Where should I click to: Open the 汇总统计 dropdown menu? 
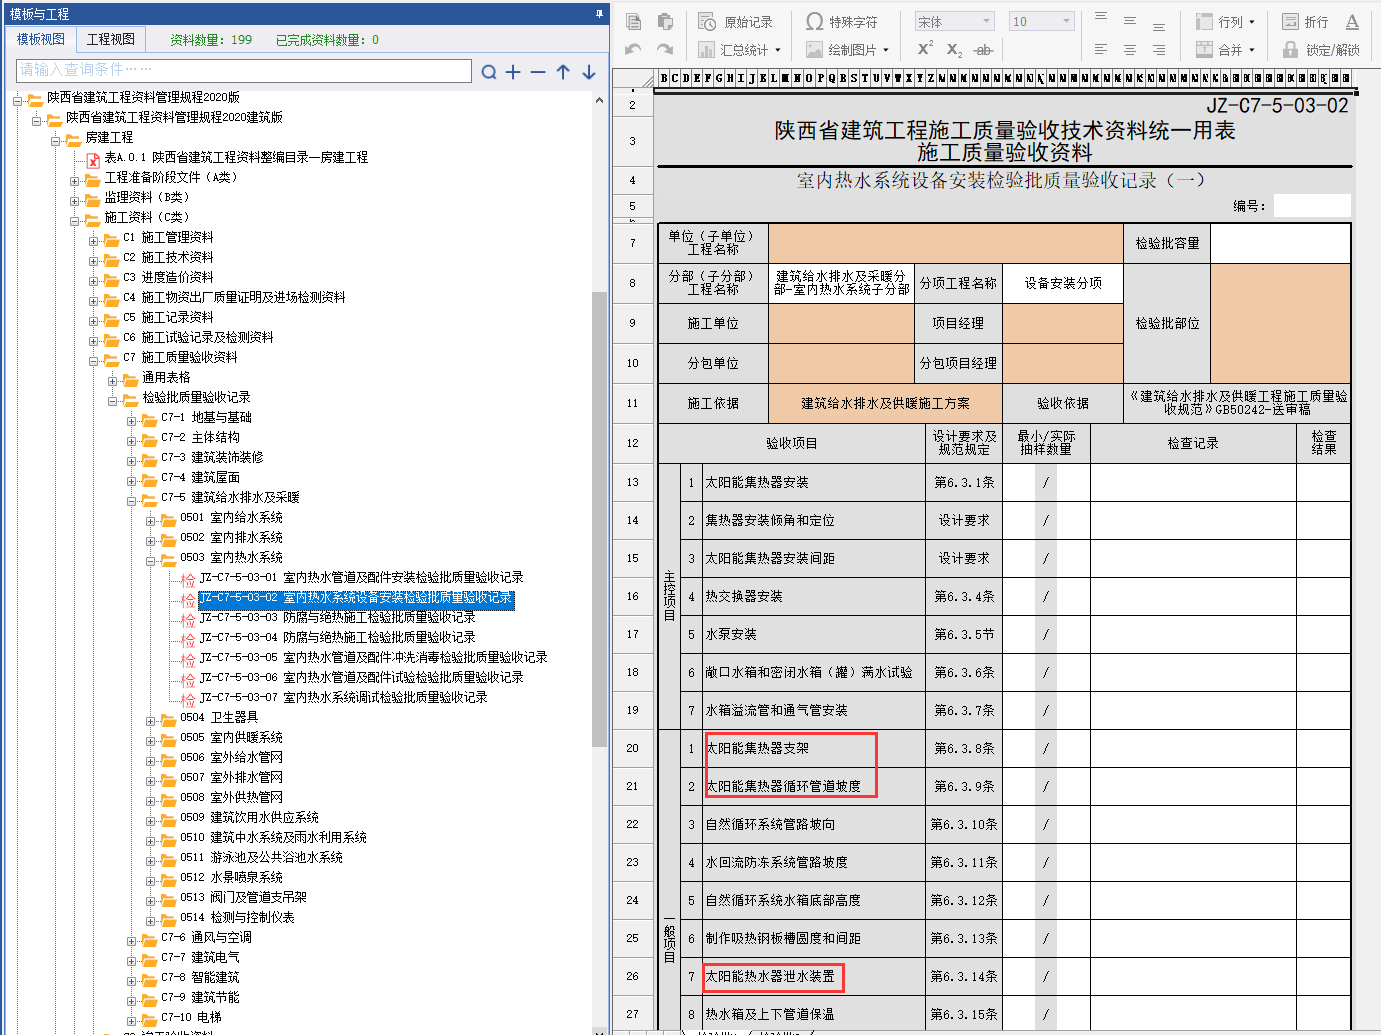740,49
